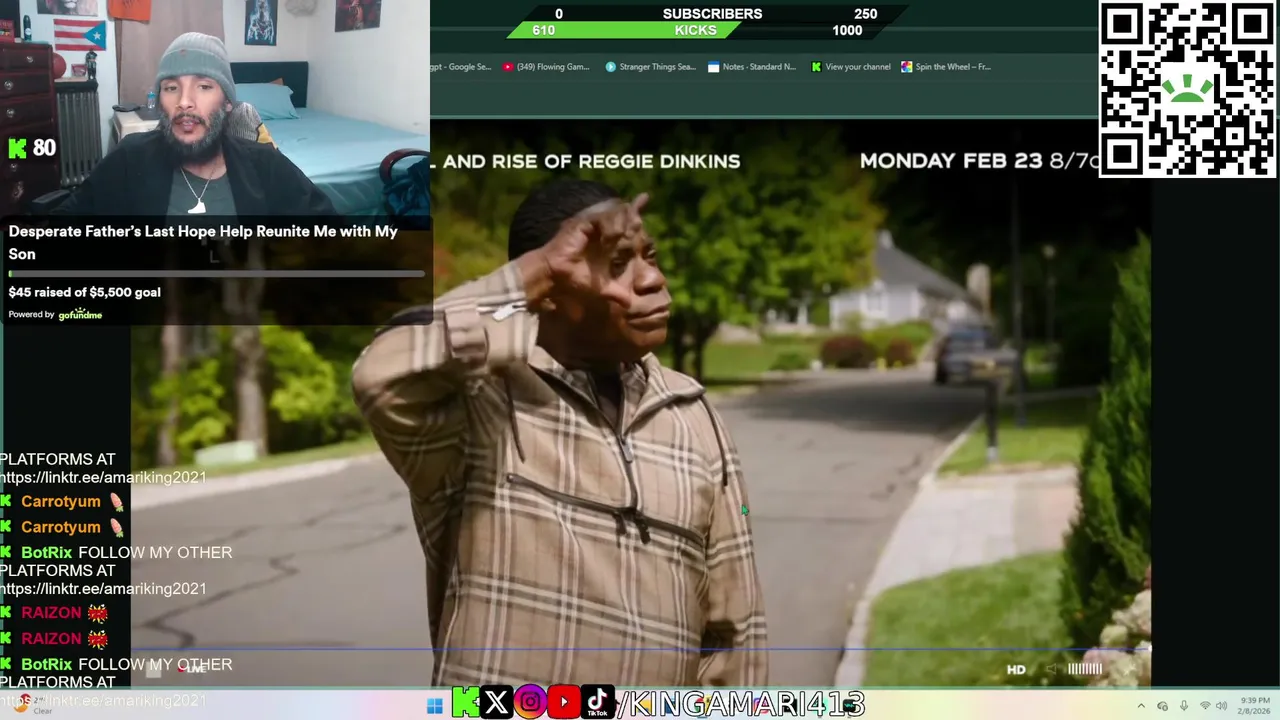The image size is (1280, 720).
Task: Click the green 'KICKS' goal bar
Action: point(624,30)
